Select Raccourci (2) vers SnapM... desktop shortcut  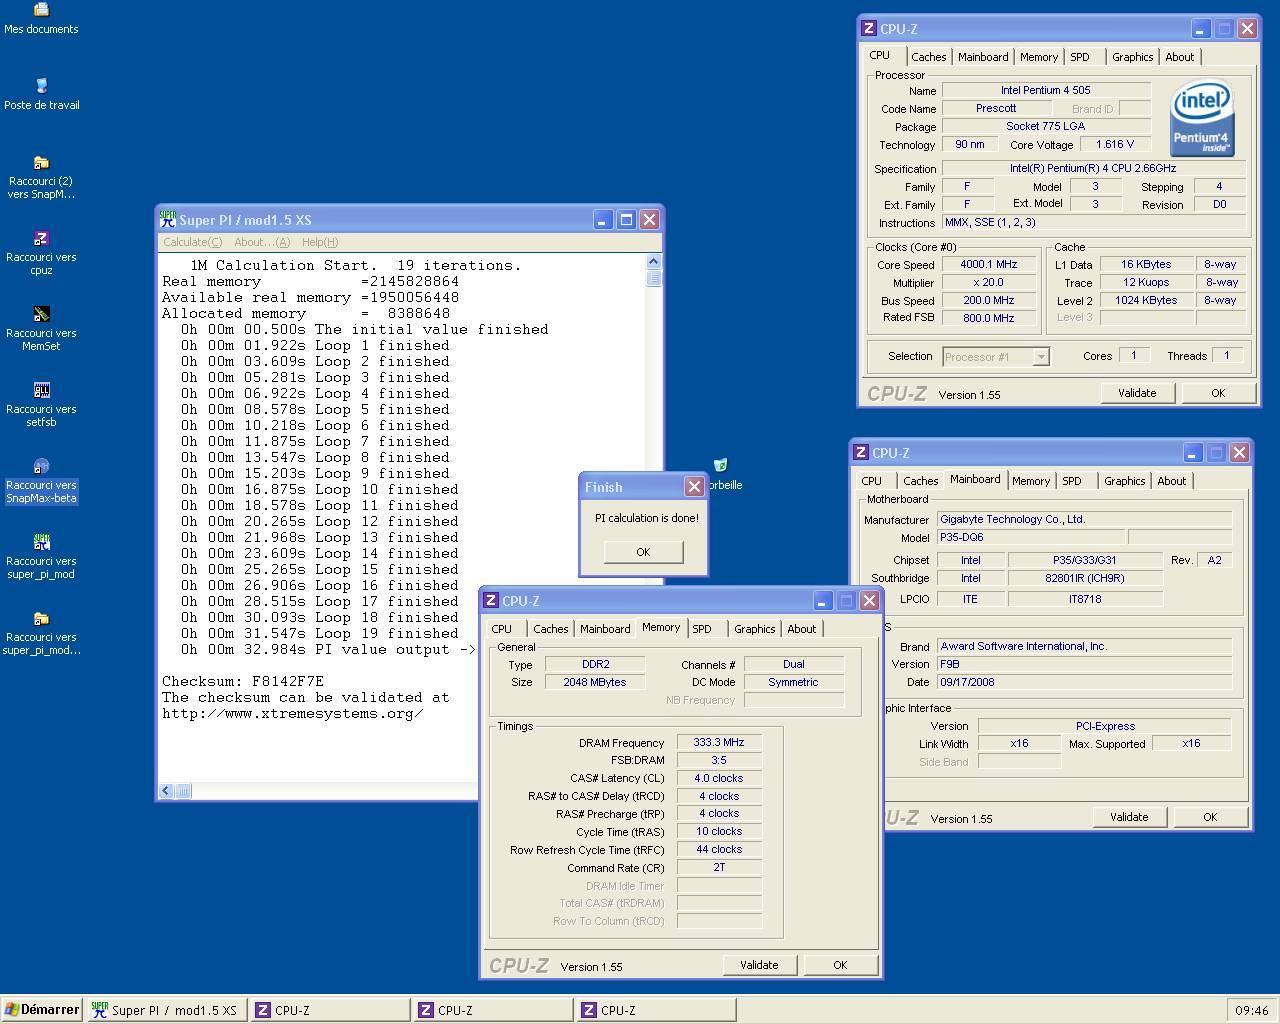point(41,177)
